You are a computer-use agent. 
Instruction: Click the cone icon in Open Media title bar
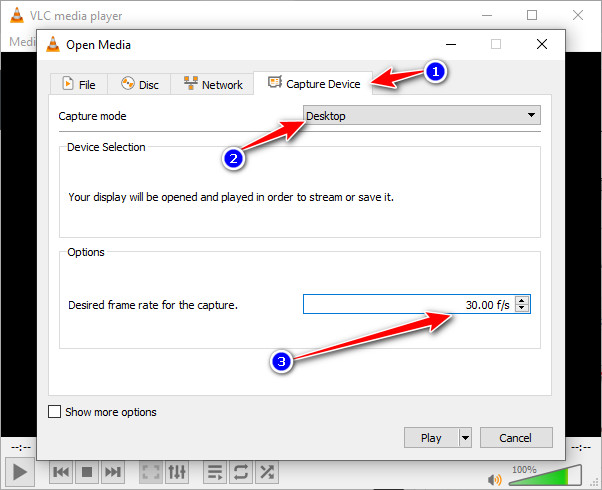[53, 44]
